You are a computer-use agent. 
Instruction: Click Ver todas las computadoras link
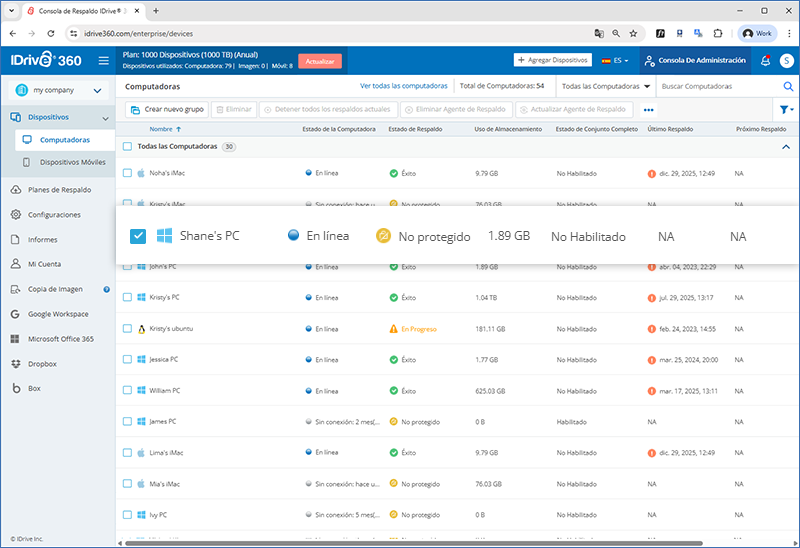403,87
